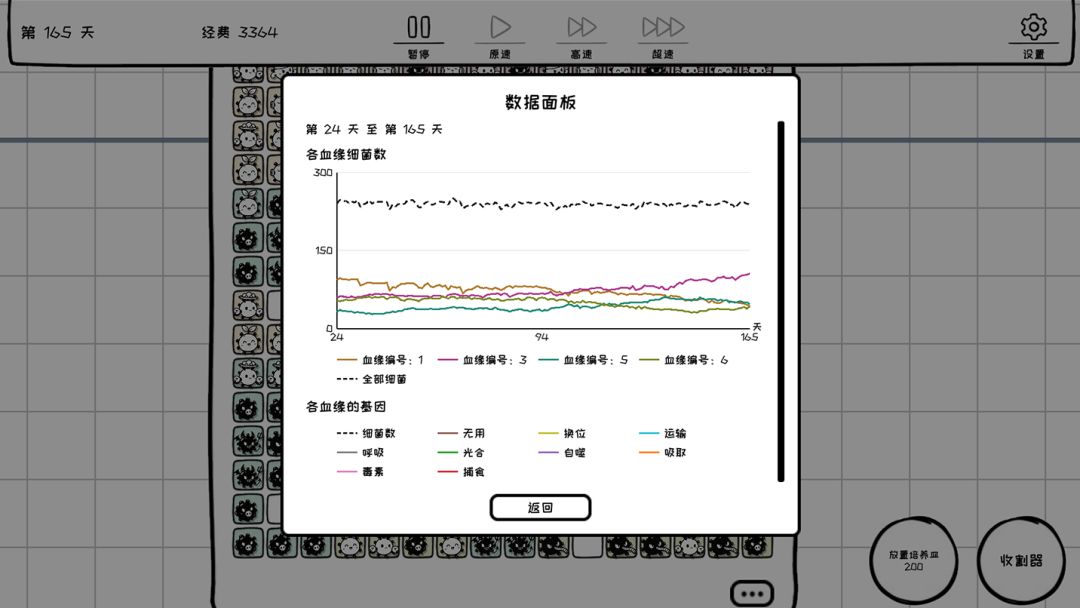Open the 设置 gear icon
Screen dimensions: 1080x608
(x=1033, y=27)
